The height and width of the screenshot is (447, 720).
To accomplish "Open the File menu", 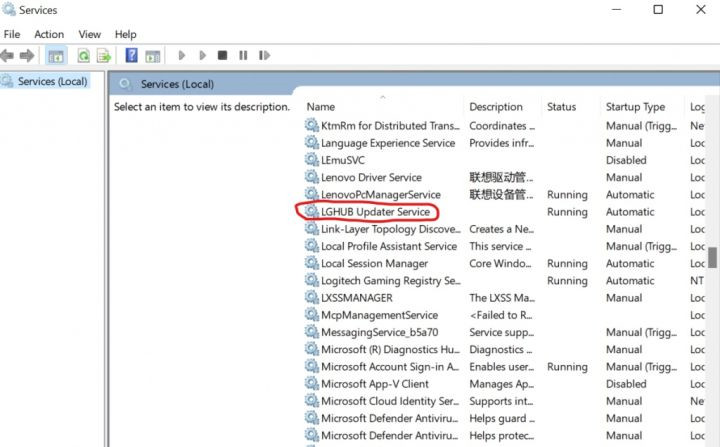I will tap(12, 34).
